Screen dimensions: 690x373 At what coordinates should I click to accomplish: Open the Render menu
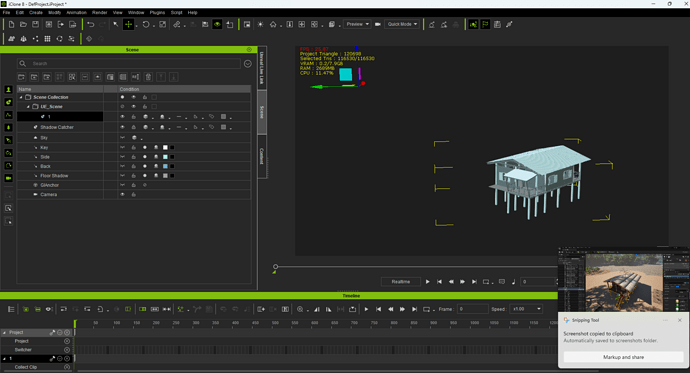coord(99,12)
